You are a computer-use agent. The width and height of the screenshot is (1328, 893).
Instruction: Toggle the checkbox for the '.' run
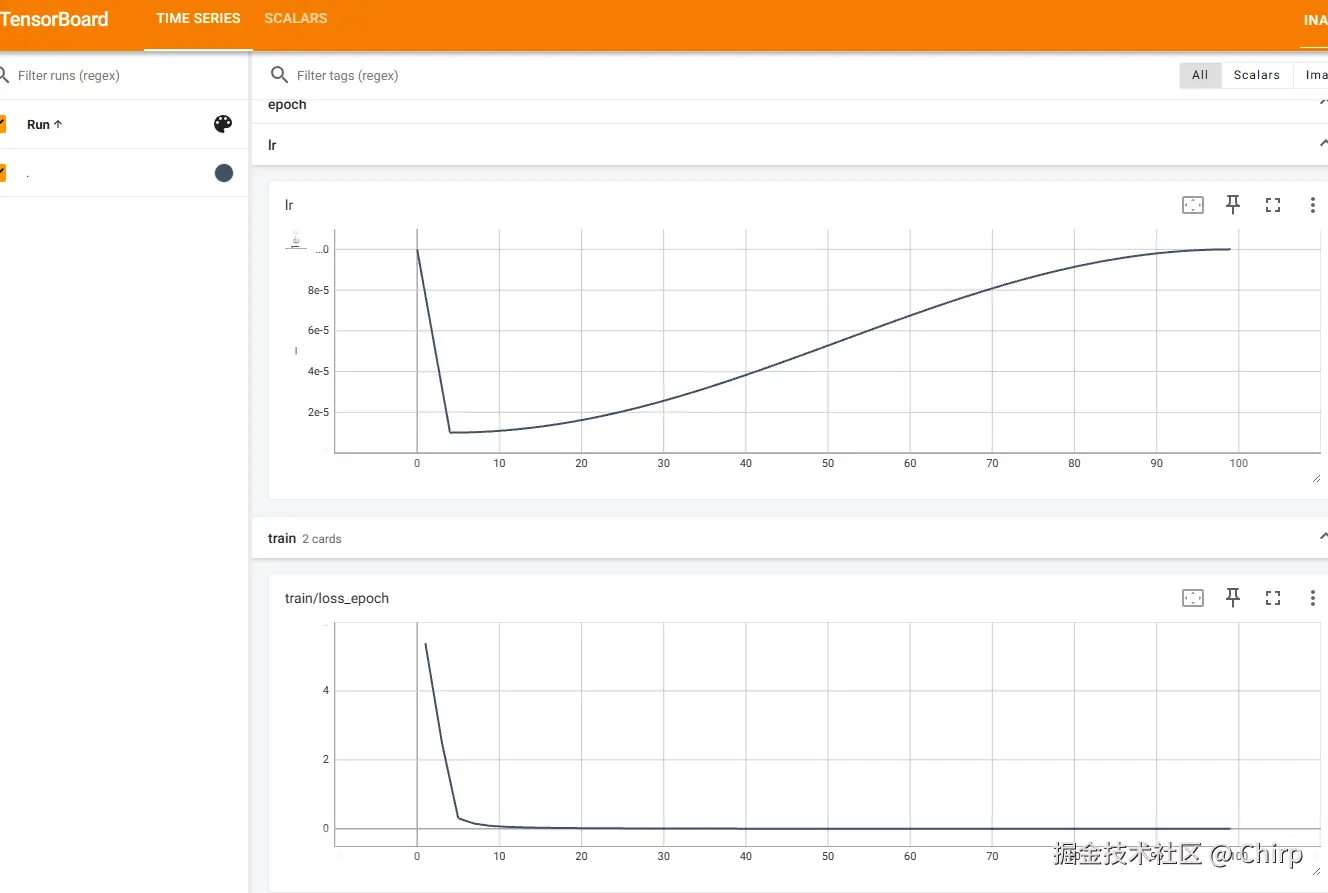pyautogui.click(x=3, y=173)
